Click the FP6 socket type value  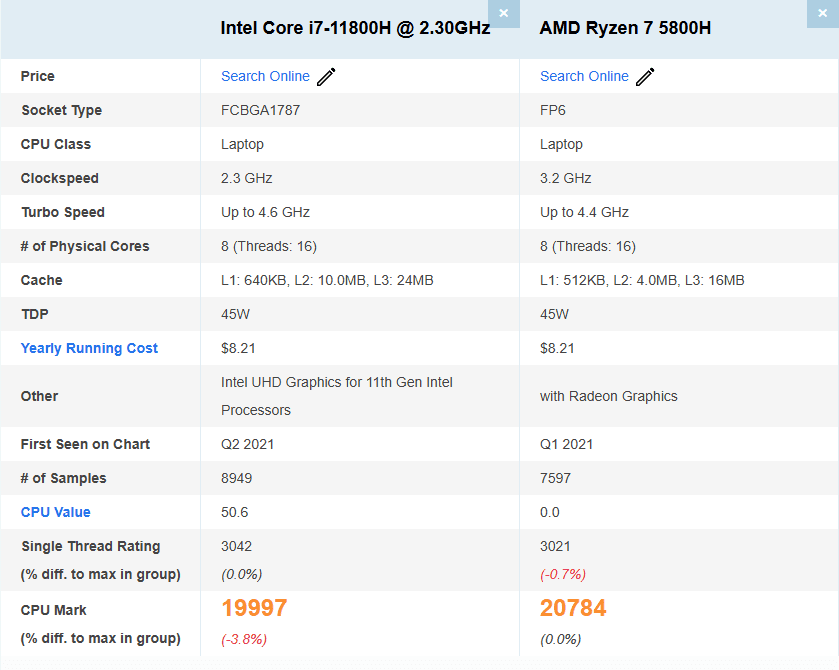552,110
